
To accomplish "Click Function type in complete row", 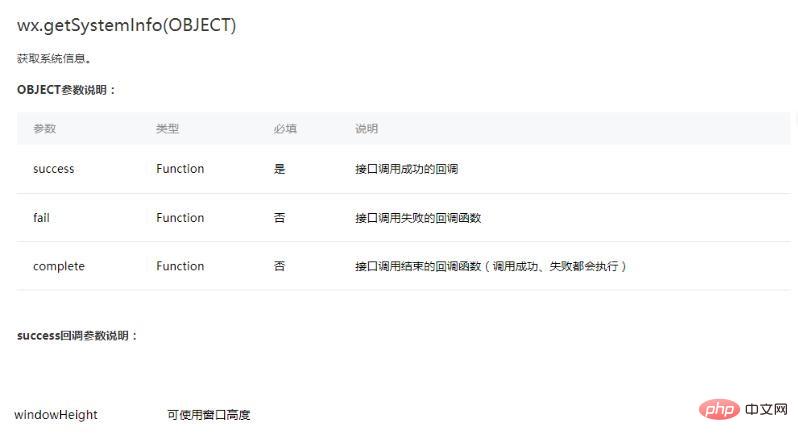I will point(180,266).
